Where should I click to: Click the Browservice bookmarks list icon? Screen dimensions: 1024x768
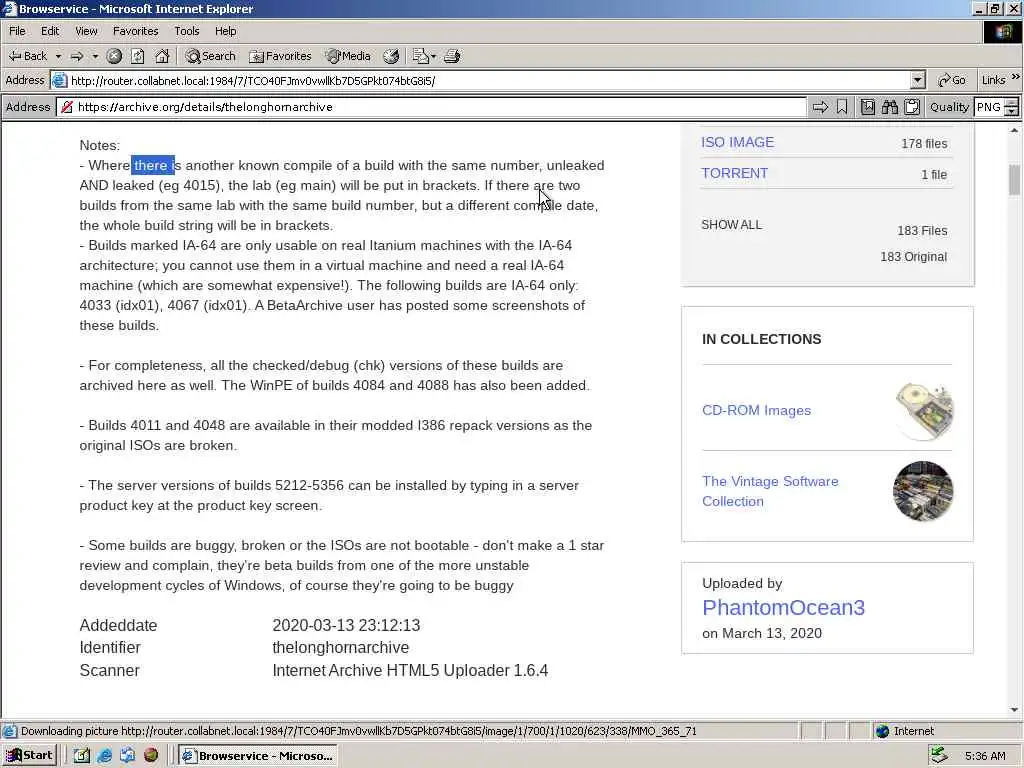(867, 107)
